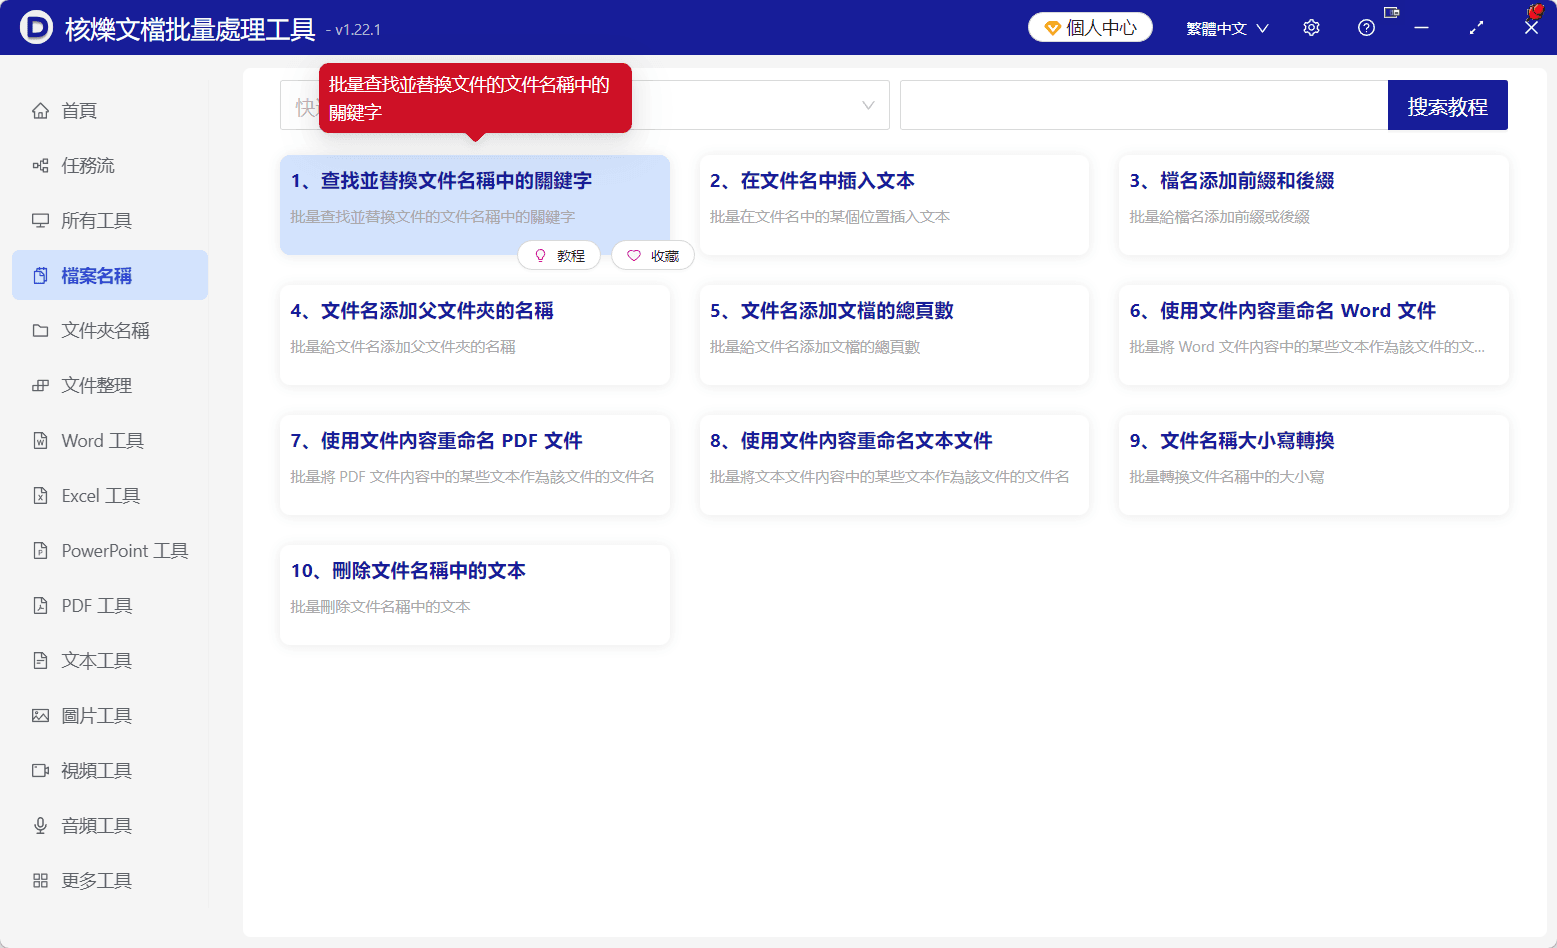1557x948 pixels.
Task: Open Excel 工具 sidebar item
Action: (110, 496)
